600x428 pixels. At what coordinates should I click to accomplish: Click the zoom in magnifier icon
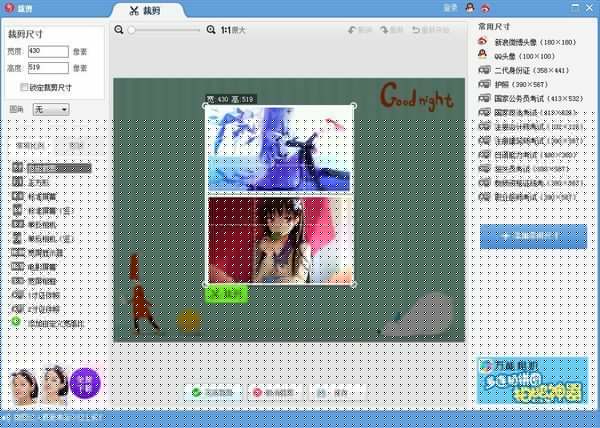(x=211, y=30)
